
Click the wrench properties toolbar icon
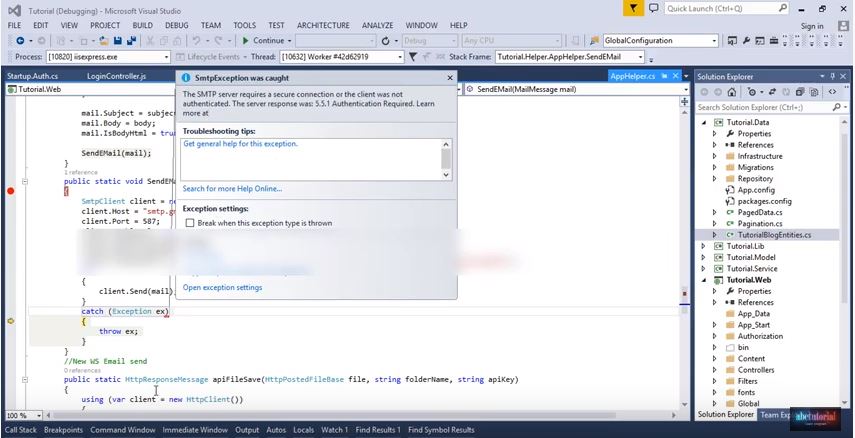point(746,41)
